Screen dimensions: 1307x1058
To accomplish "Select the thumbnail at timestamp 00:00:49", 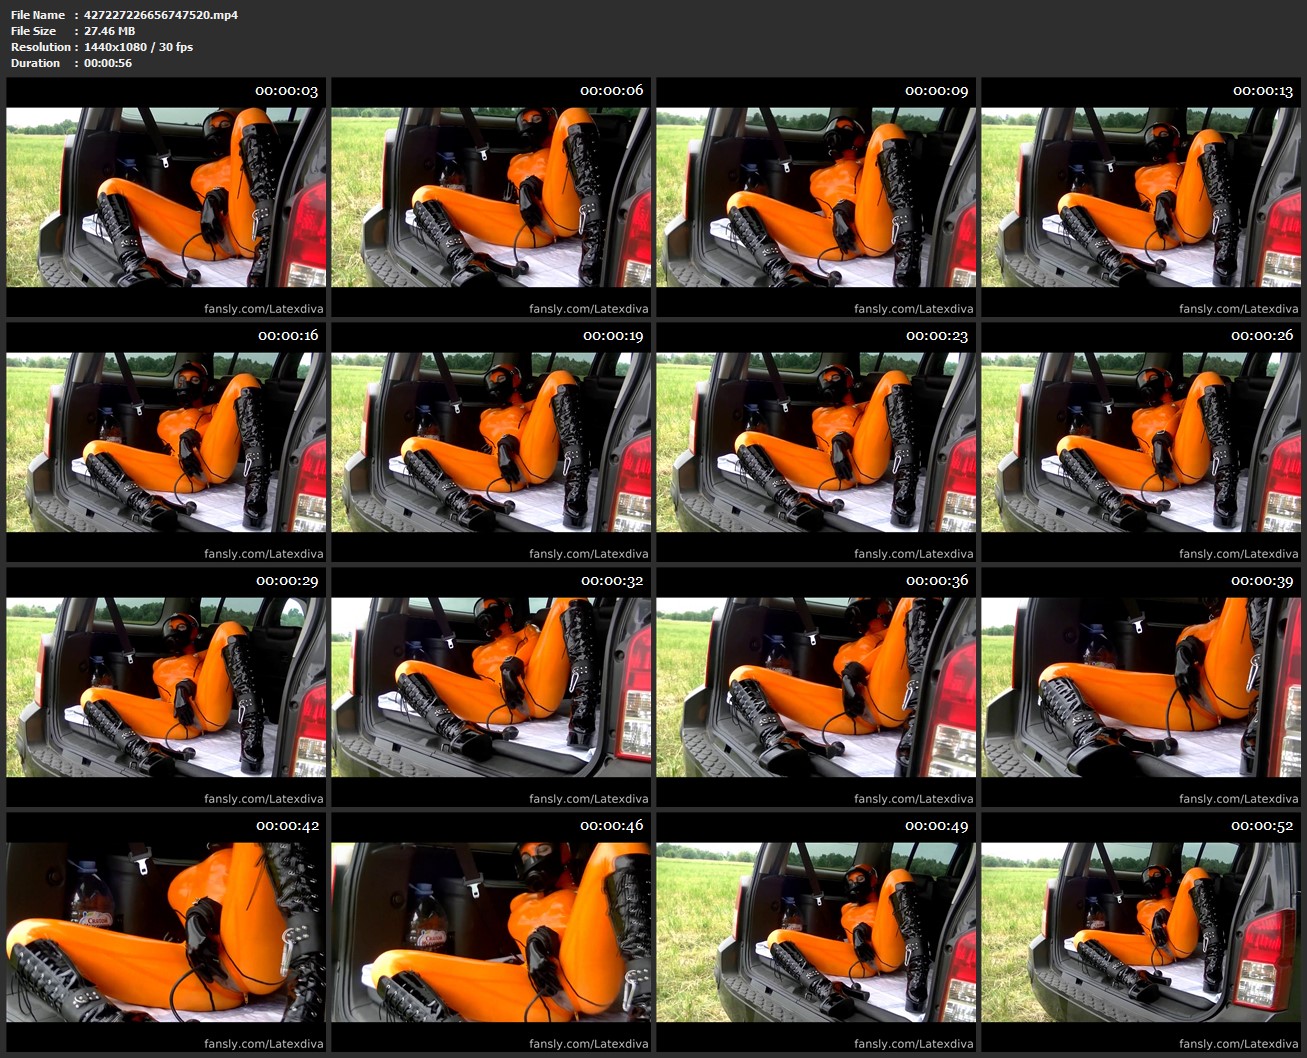I will pos(816,932).
